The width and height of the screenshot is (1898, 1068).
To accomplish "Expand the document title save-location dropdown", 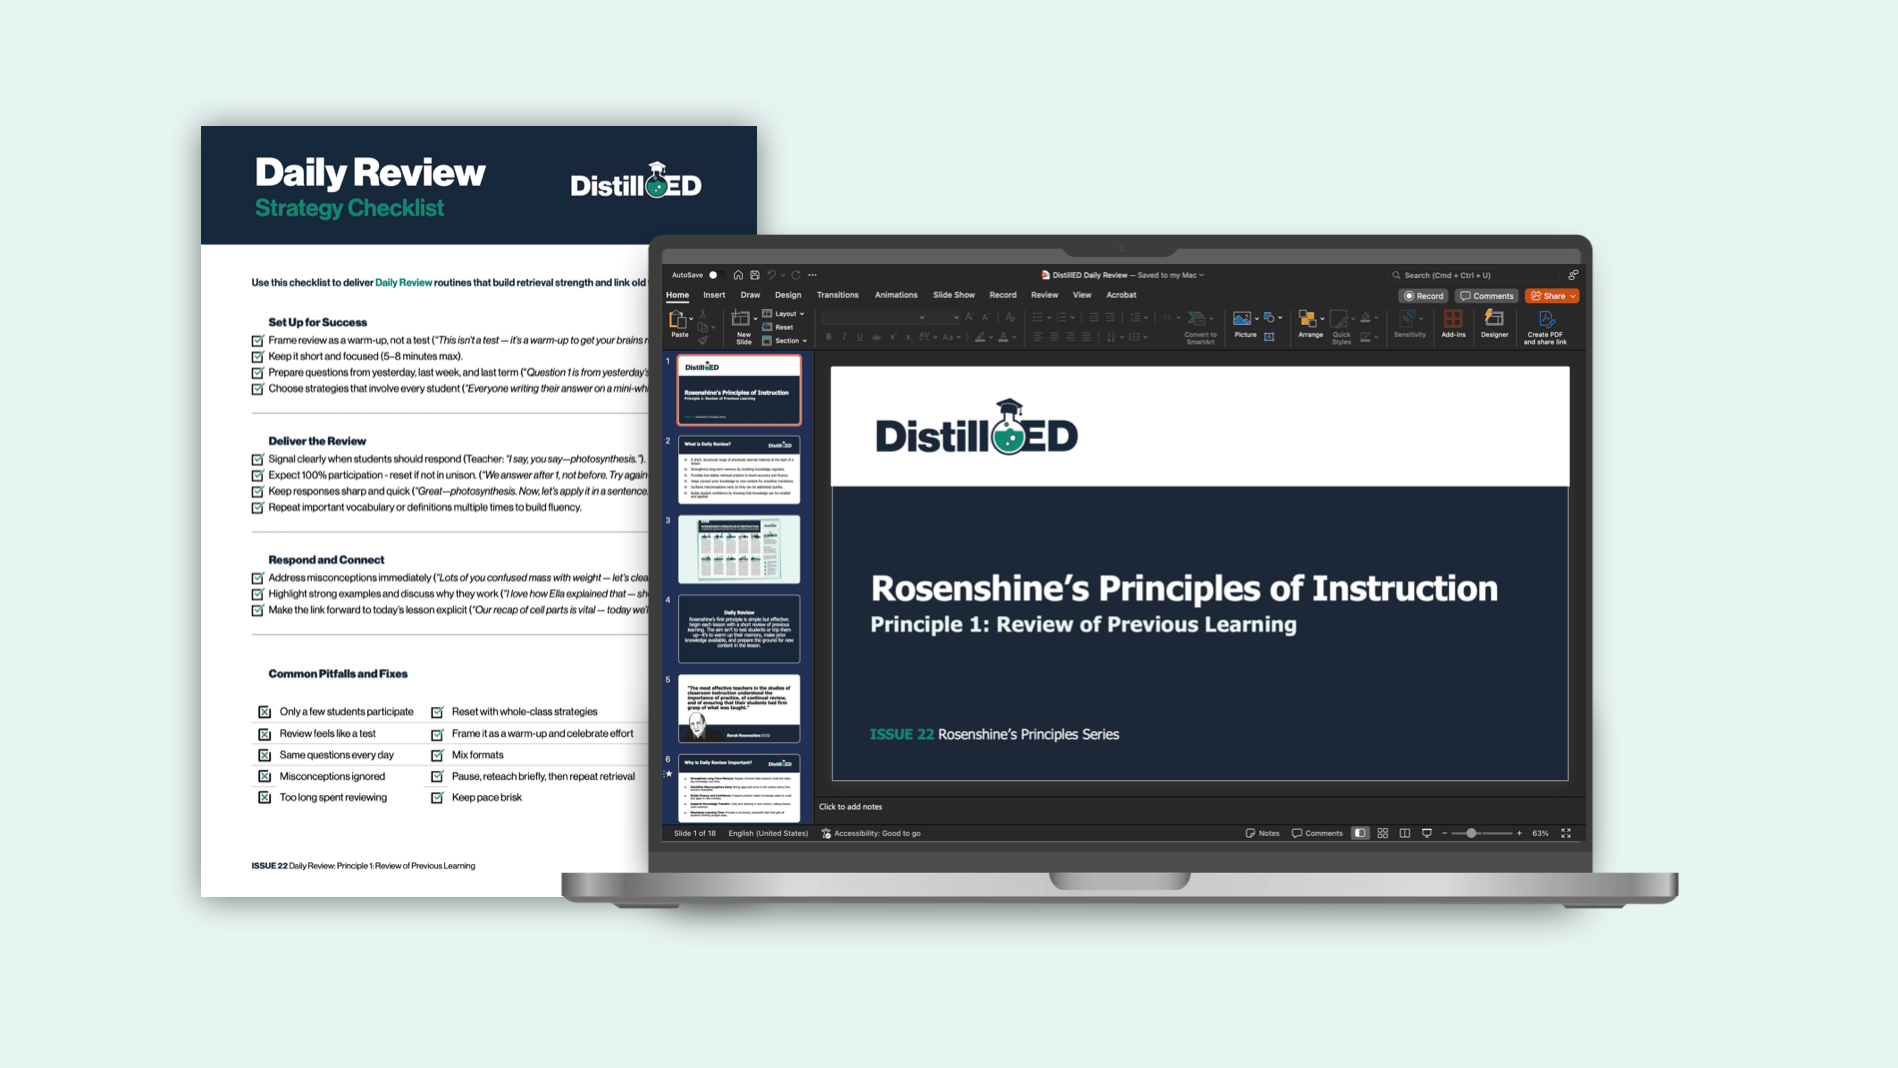I will [x=1202, y=275].
